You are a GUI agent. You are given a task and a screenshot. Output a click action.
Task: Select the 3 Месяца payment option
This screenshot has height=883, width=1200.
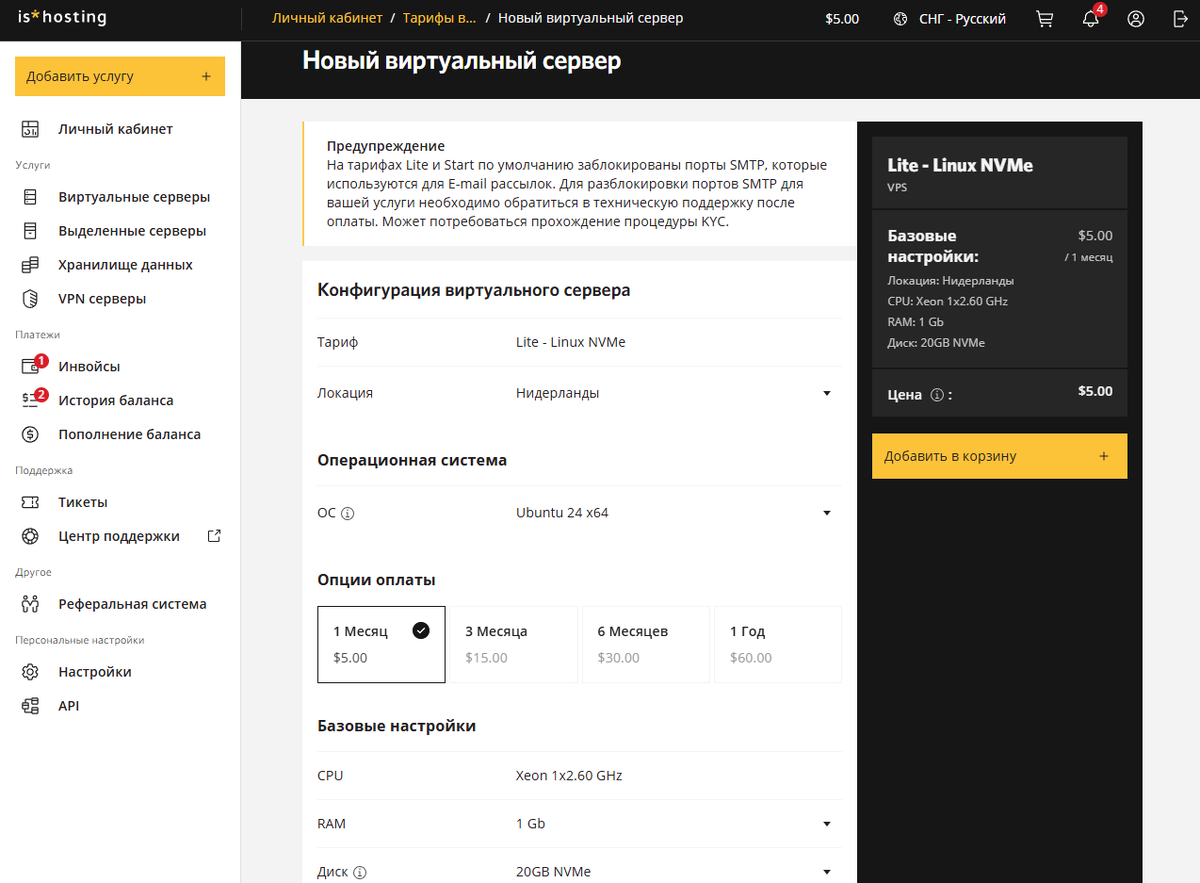(x=513, y=643)
